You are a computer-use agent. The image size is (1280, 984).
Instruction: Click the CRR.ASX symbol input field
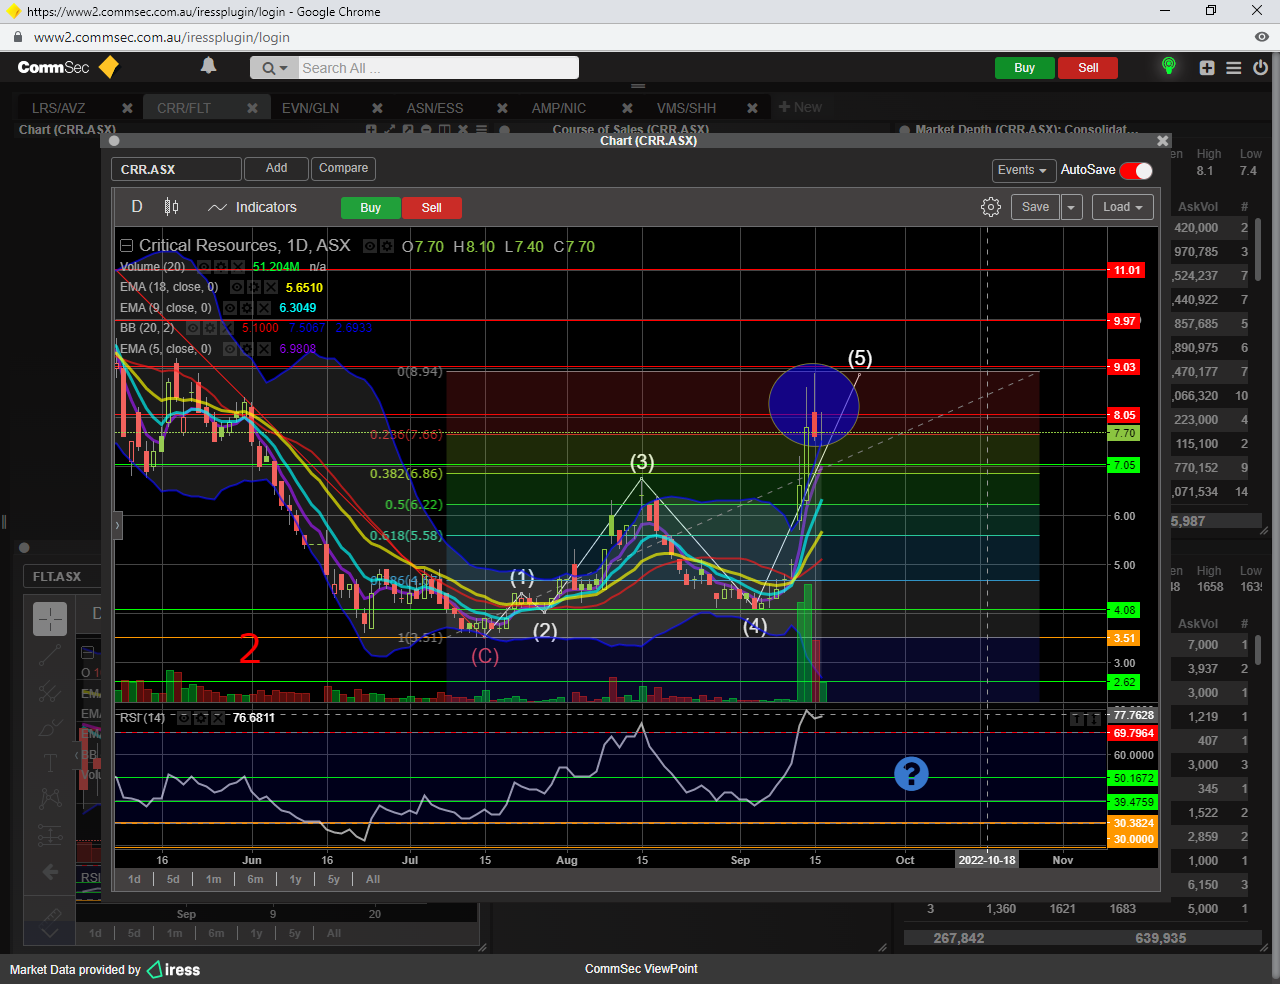click(176, 169)
